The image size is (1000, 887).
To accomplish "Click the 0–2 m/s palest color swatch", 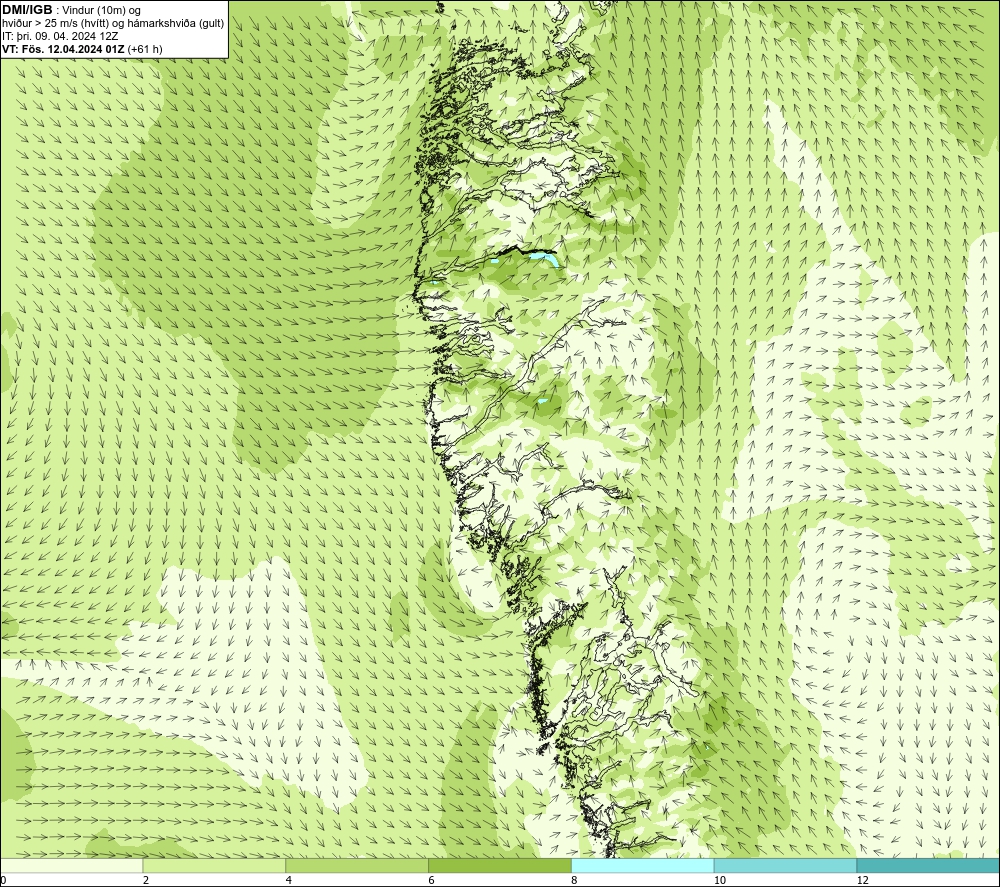I will pos(71,865).
